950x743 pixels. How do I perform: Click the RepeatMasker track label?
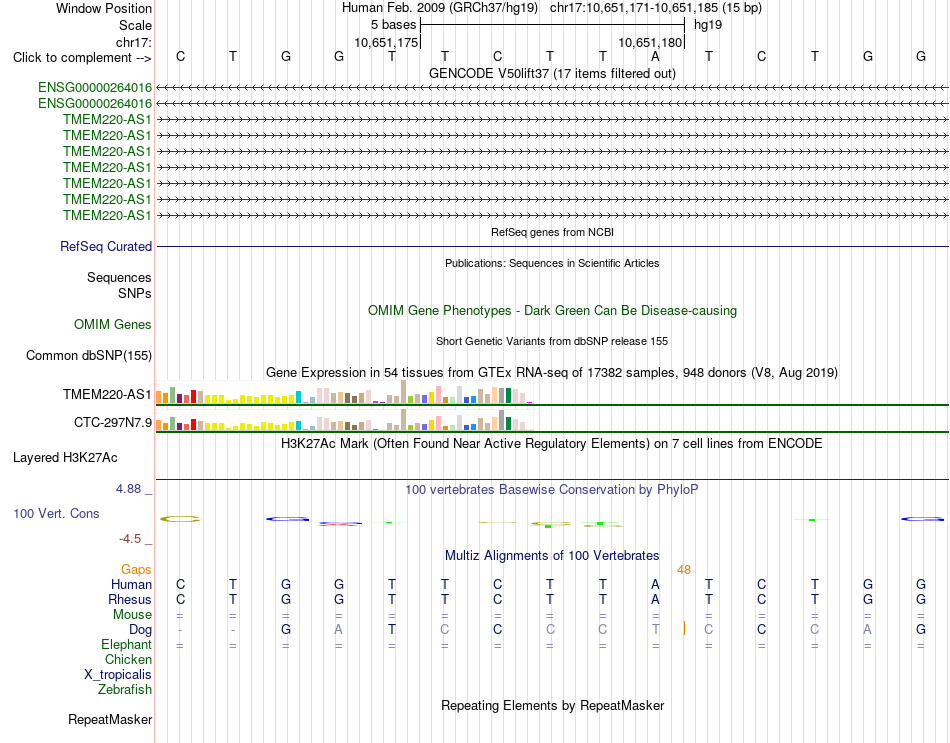pyautogui.click(x=110, y=720)
